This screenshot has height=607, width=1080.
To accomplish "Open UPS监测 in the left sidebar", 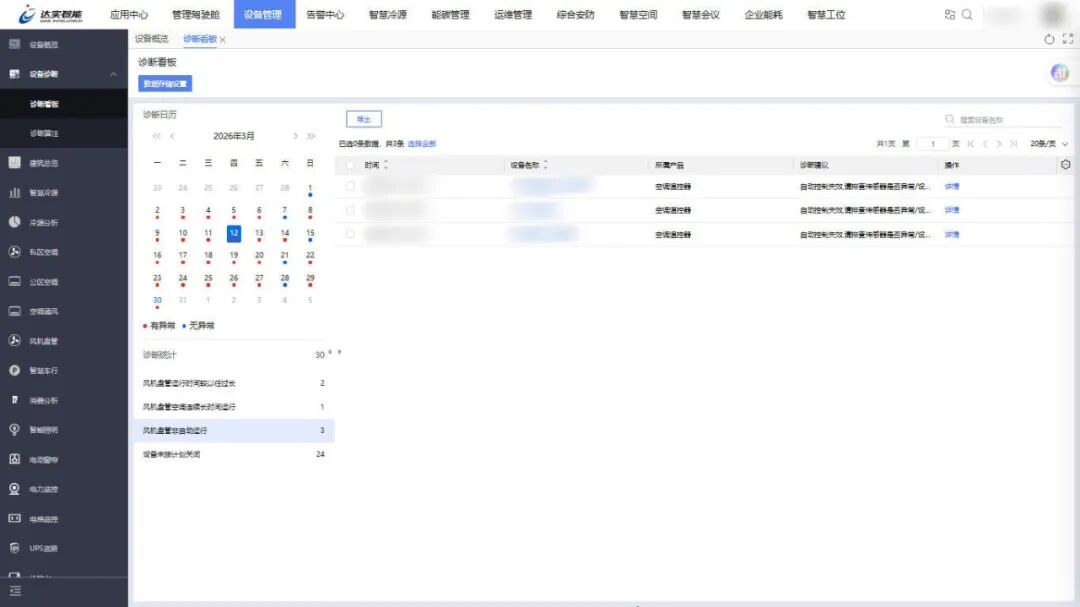I will pyautogui.click(x=43, y=548).
